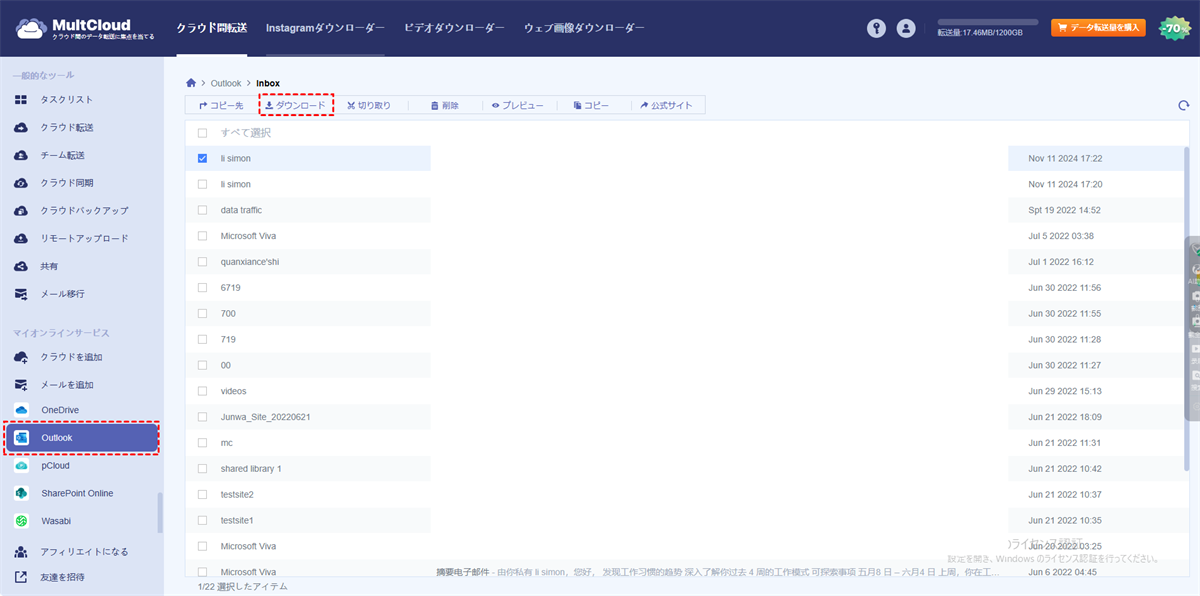Viewport: 1200px width, 596px height.
Task: Check the Junwa_Site_20220621 checkbox
Action: point(202,417)
